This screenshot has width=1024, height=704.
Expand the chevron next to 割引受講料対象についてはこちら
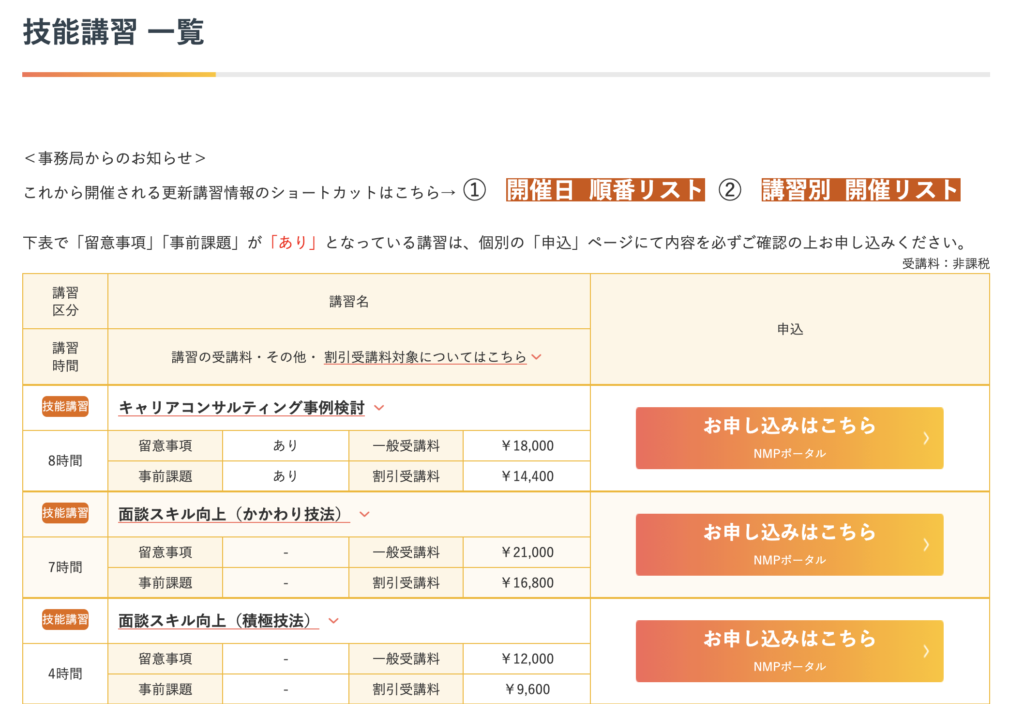point(537,357)
